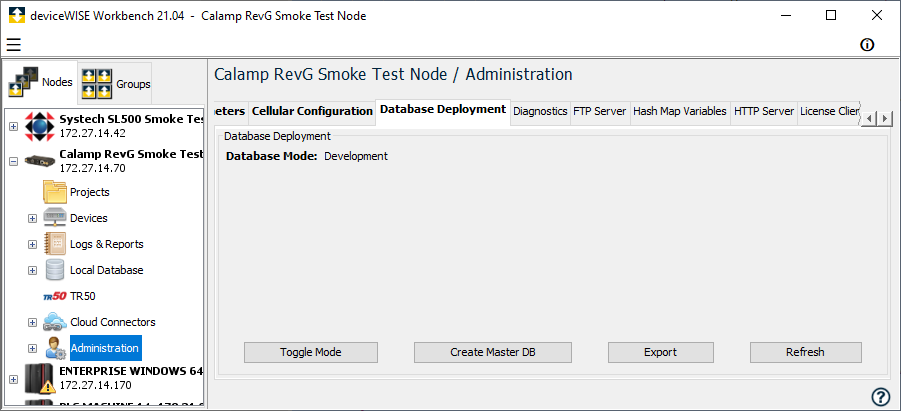Click the Systech SL500 node globe icon

[40, 126]
